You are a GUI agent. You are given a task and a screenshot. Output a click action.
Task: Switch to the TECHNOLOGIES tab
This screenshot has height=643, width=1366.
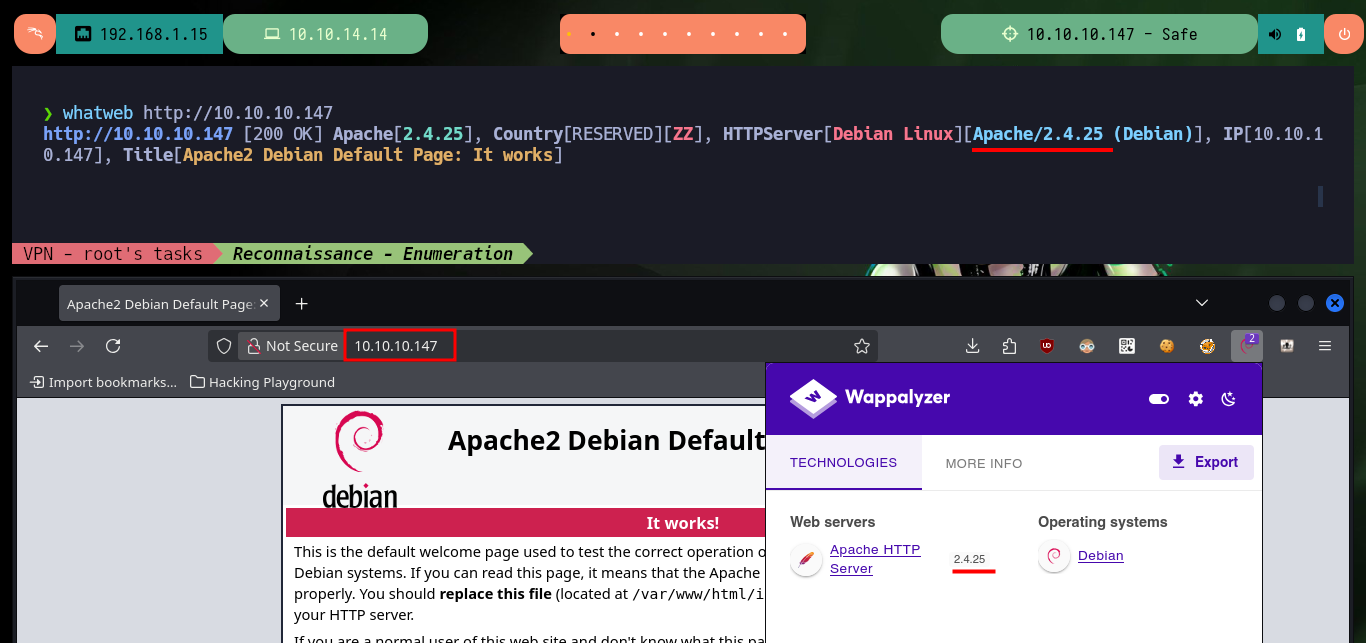[x=844, y=463]
